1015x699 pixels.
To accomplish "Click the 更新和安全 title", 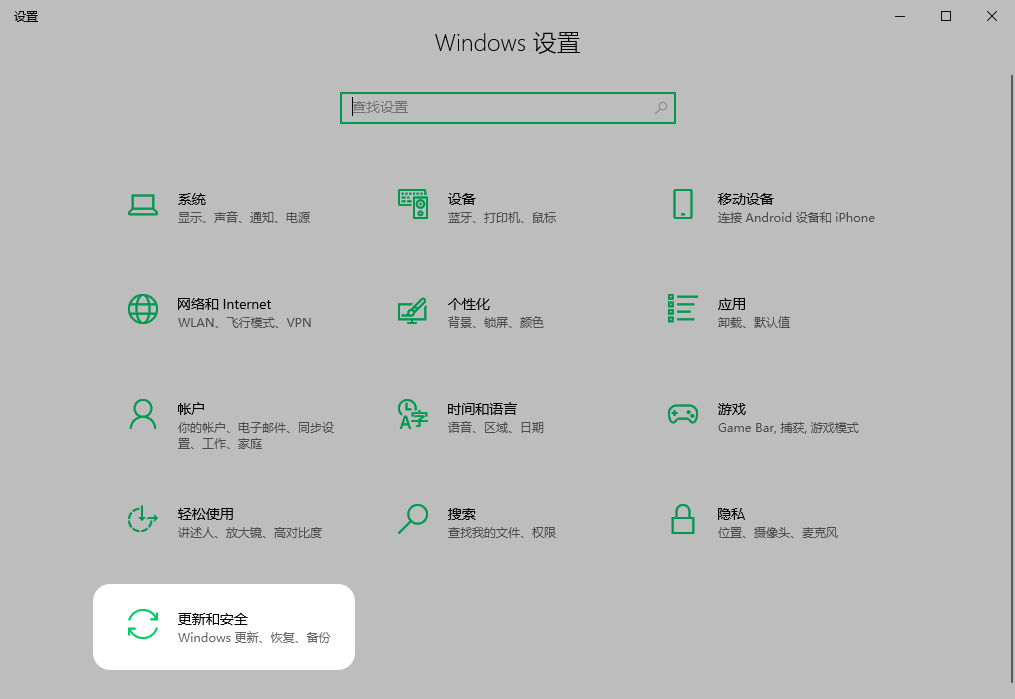I will point(213,619).
